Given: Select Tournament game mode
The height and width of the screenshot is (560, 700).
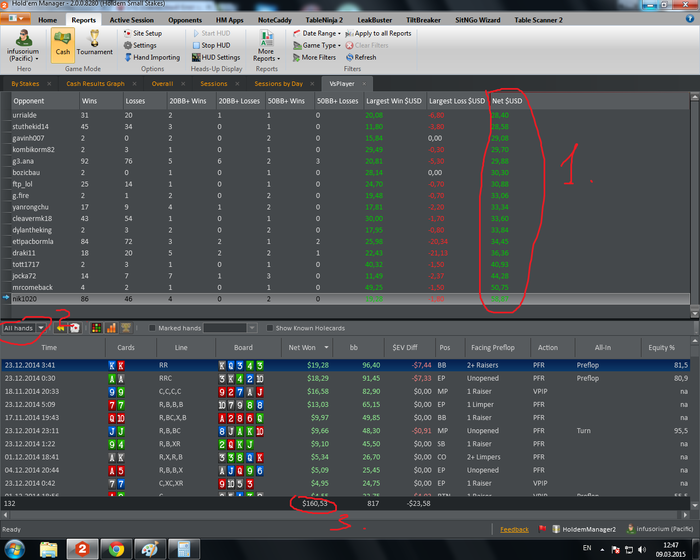Looking at the screenshot, I should tap(94, 43).
